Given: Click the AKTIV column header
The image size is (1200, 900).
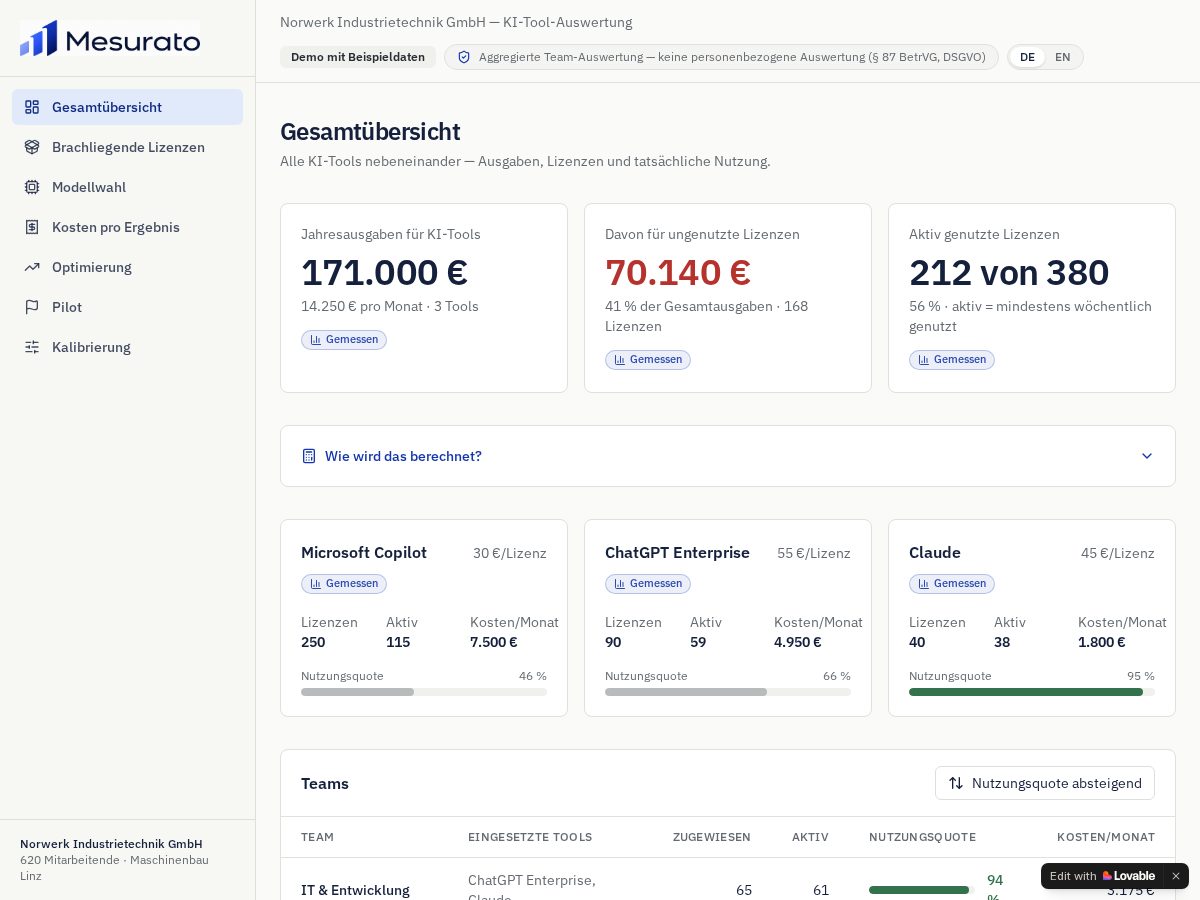Looking at the screenshot, I should pos(810,837).
